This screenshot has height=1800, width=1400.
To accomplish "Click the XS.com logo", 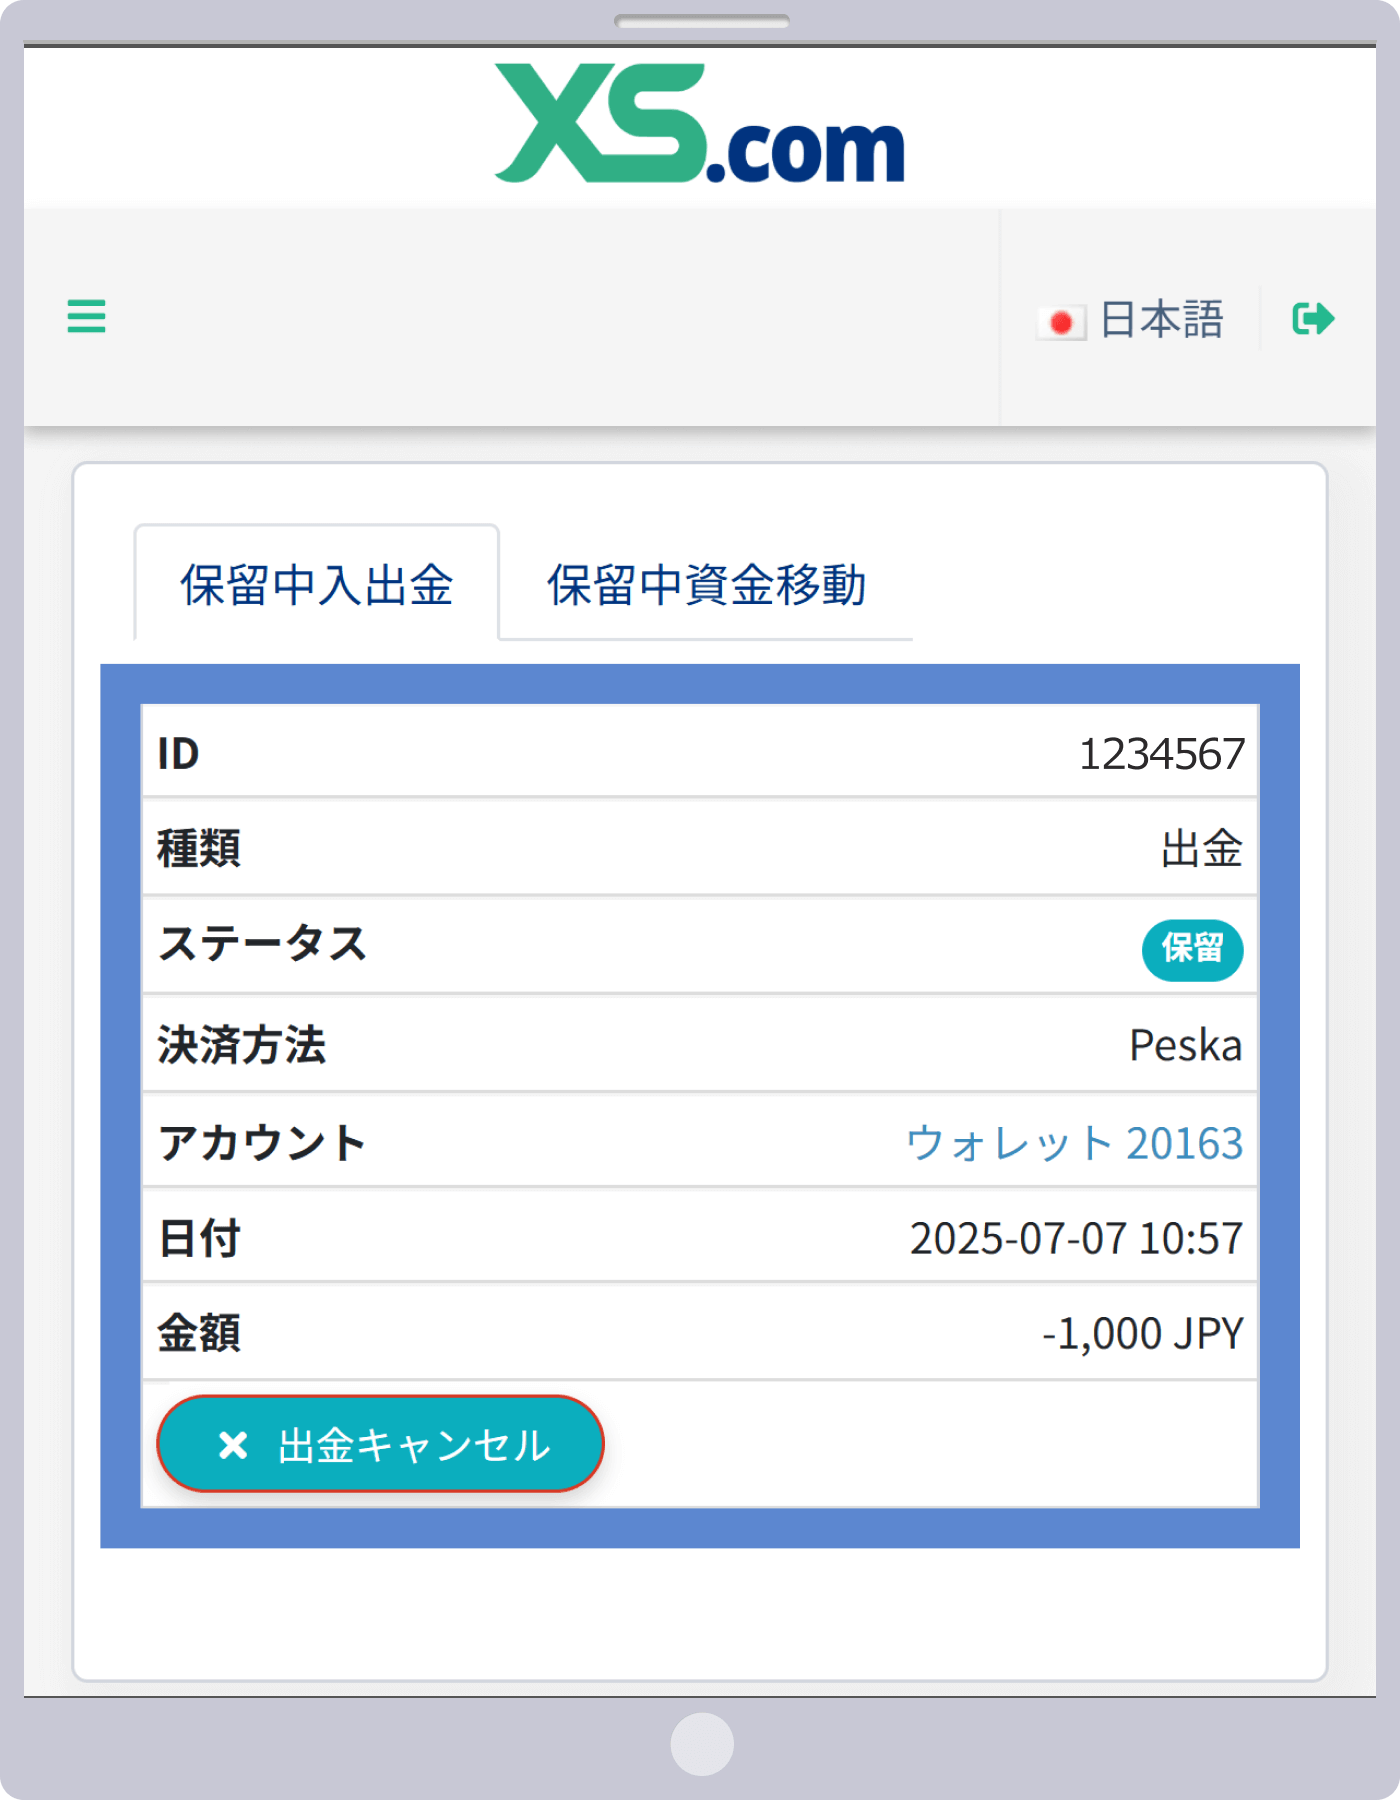I will [700, 123].
